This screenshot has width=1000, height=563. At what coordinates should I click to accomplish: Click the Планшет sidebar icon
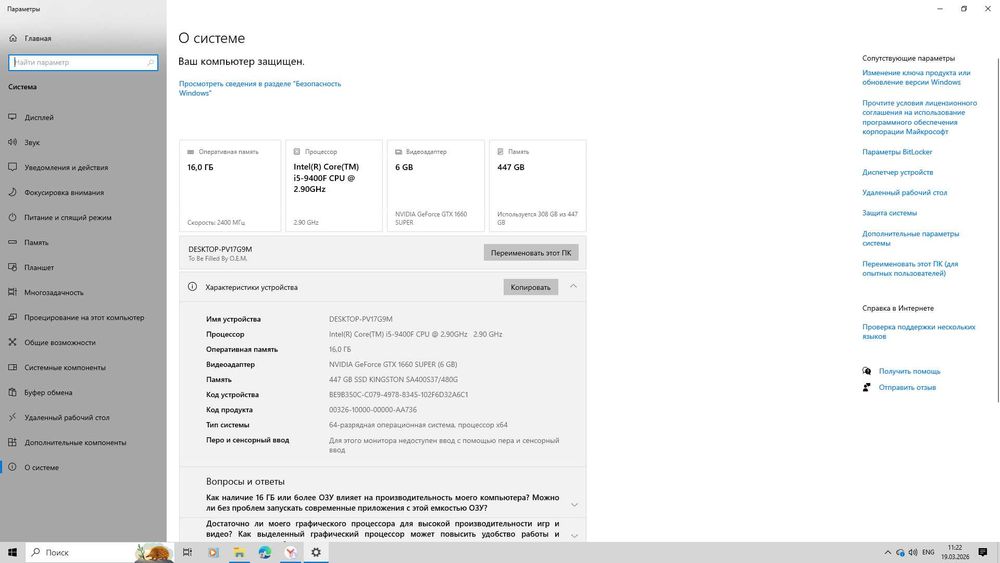point(12,267)
